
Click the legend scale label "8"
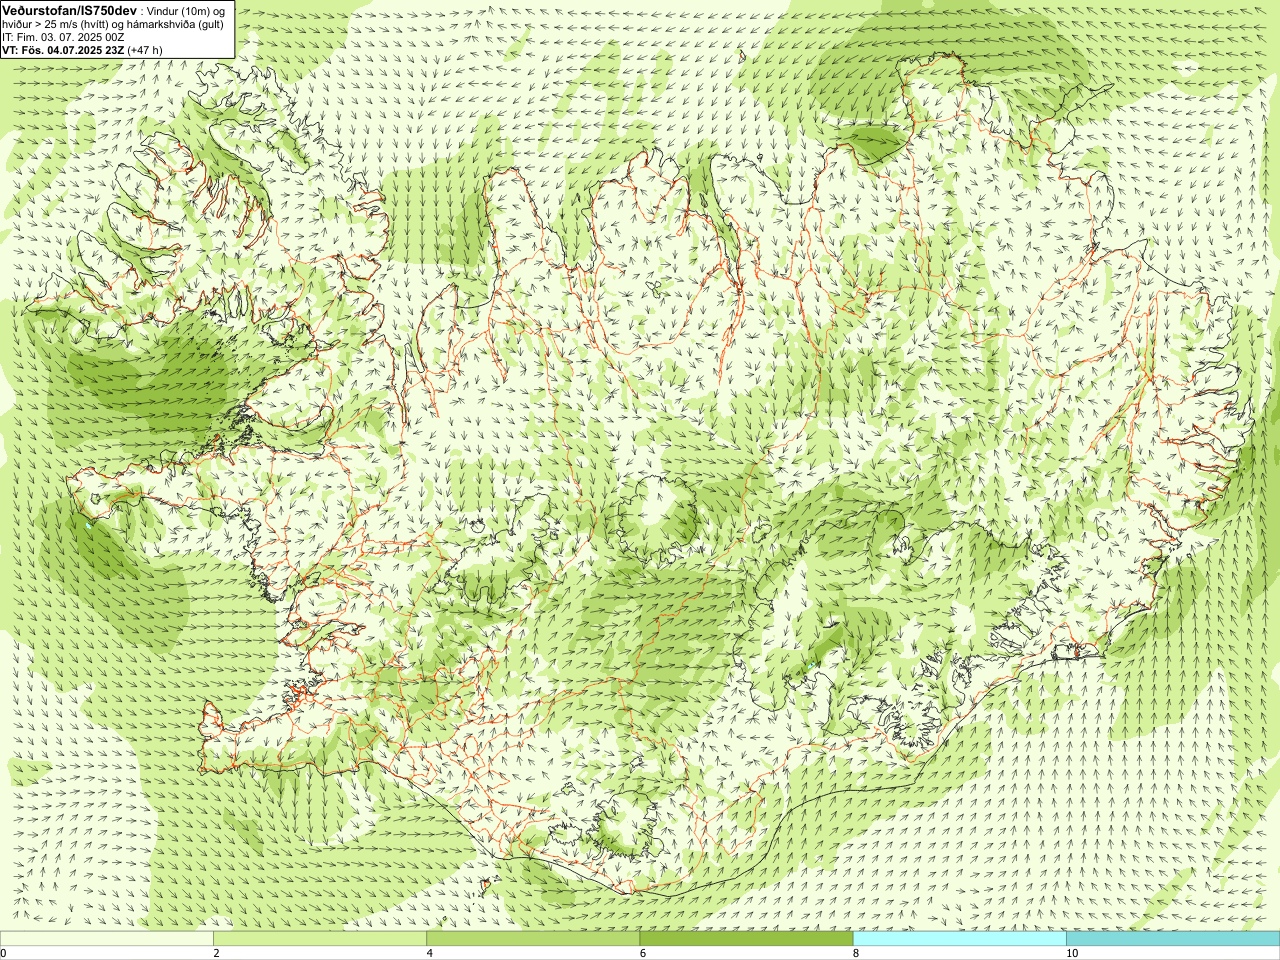point(856,953)
